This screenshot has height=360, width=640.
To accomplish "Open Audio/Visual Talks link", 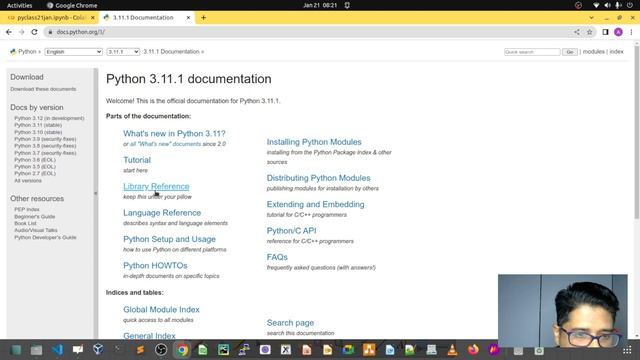I will (36, 230).
